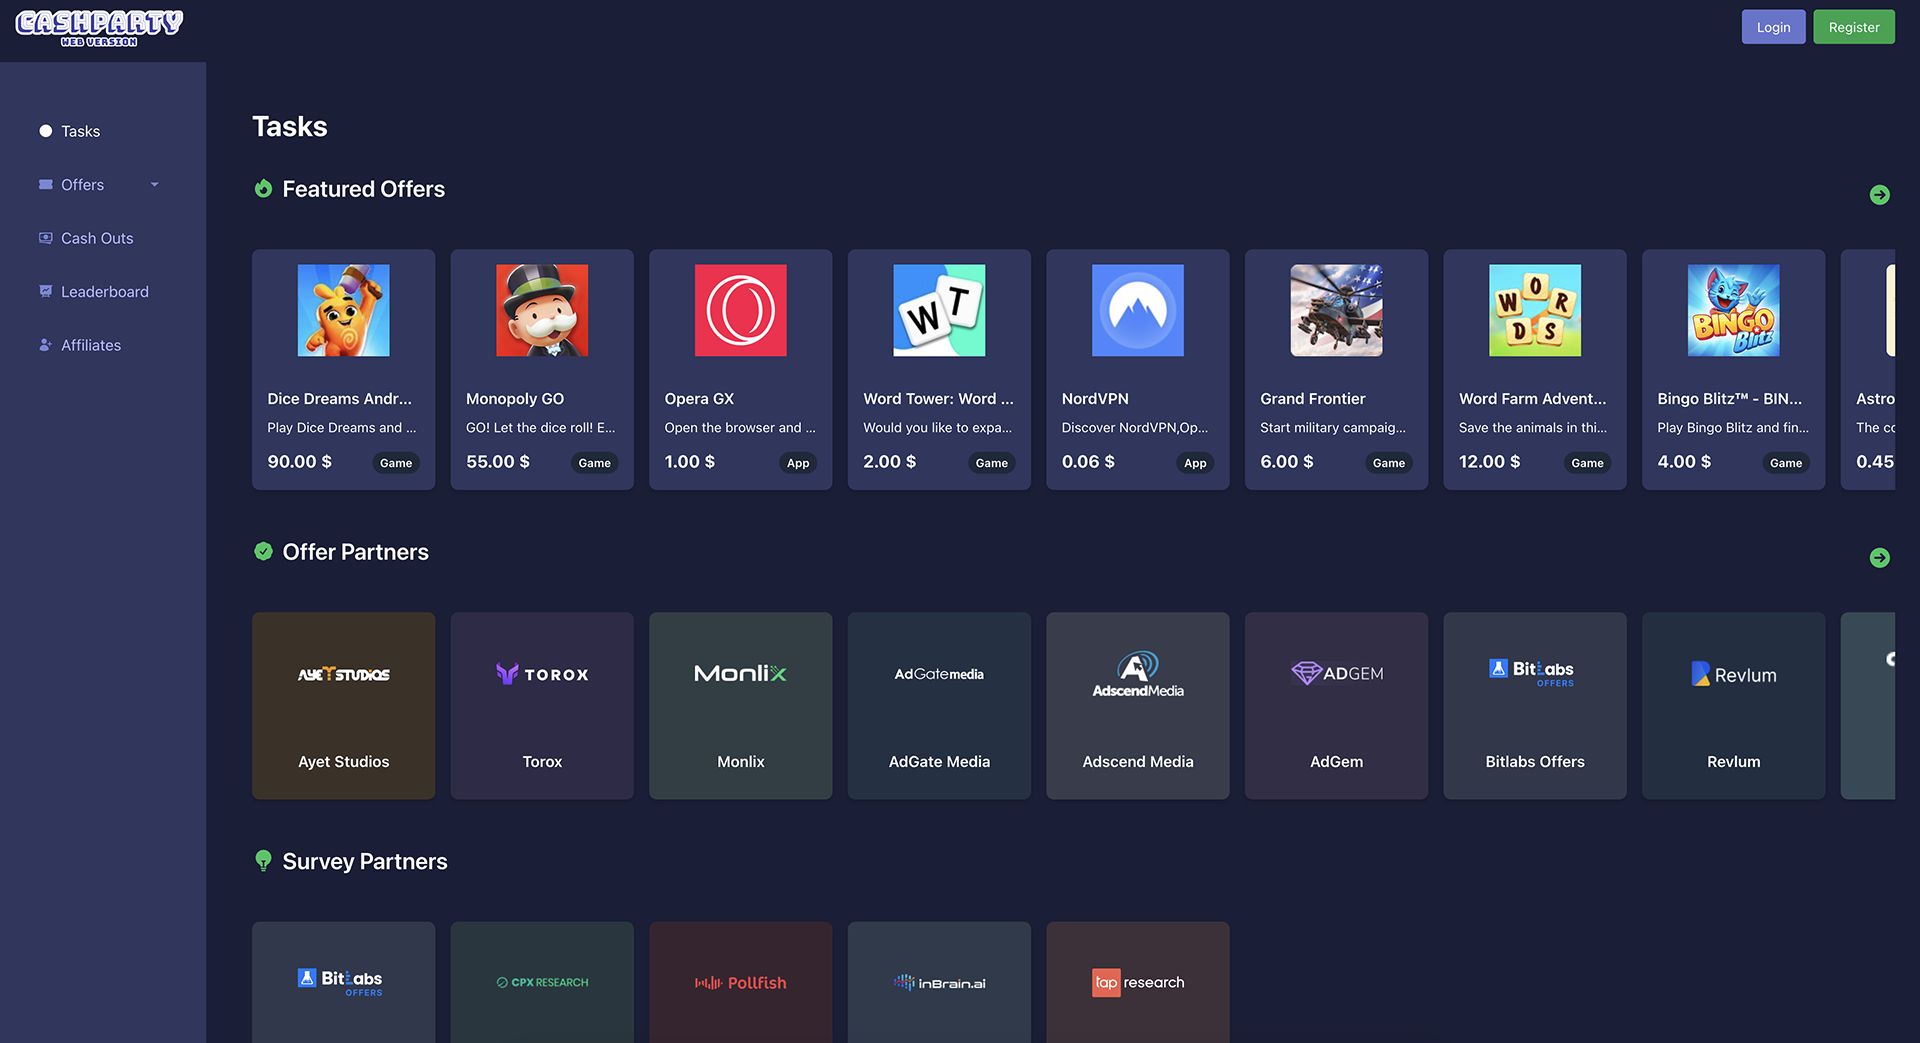The width and height of the screenshot is (1920, 1043).
Task: Click the Login button
Action: tap(1773, 27)
